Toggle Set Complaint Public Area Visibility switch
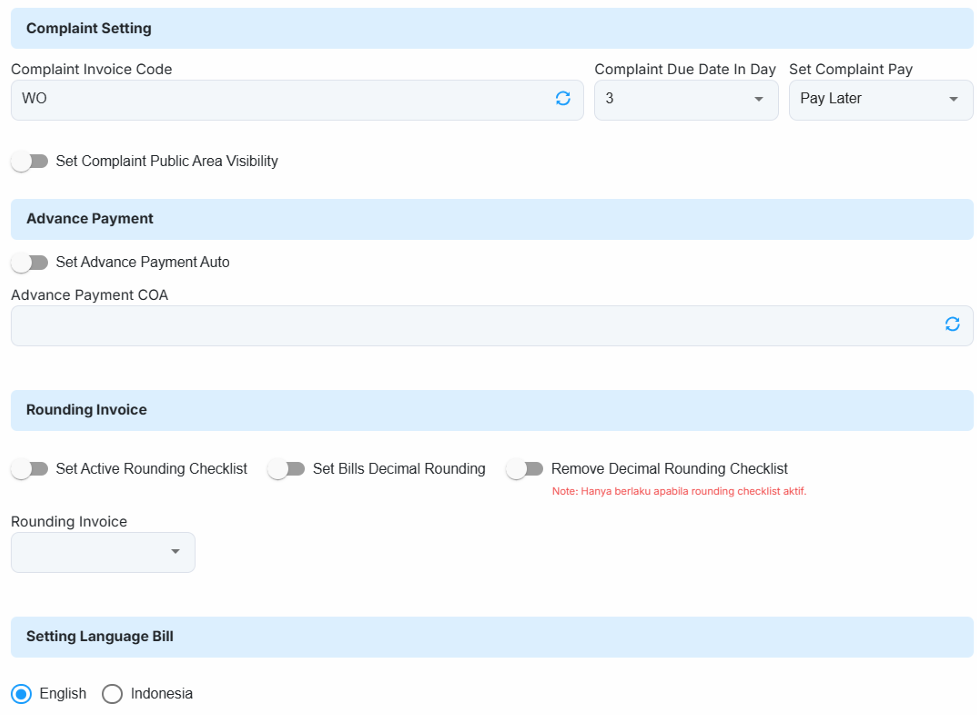This screenshot has height=715, width=977. point(30,161)
